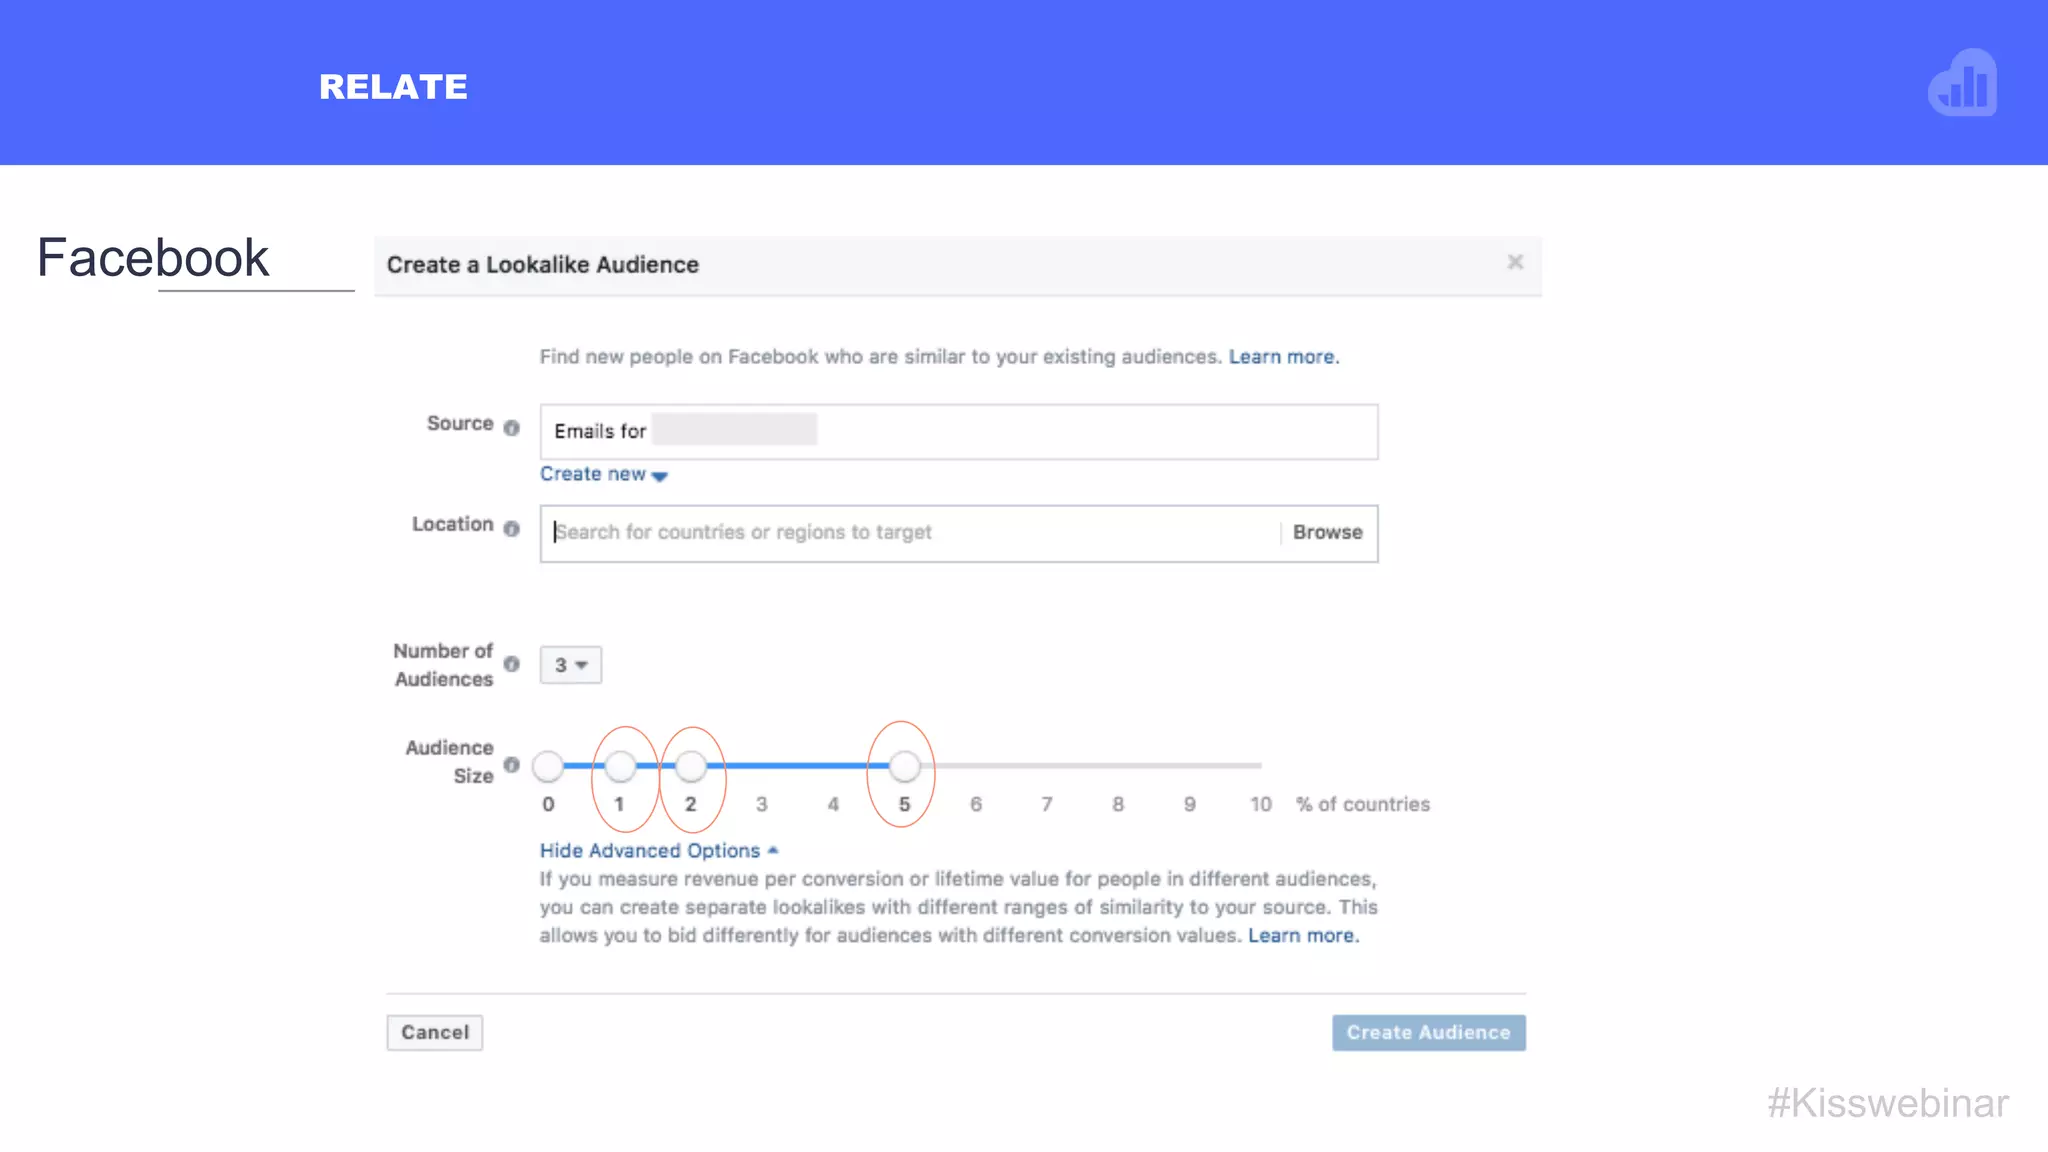The image size is (2048, 1152).
Task: Click the Location info icon
Action: 511,528
